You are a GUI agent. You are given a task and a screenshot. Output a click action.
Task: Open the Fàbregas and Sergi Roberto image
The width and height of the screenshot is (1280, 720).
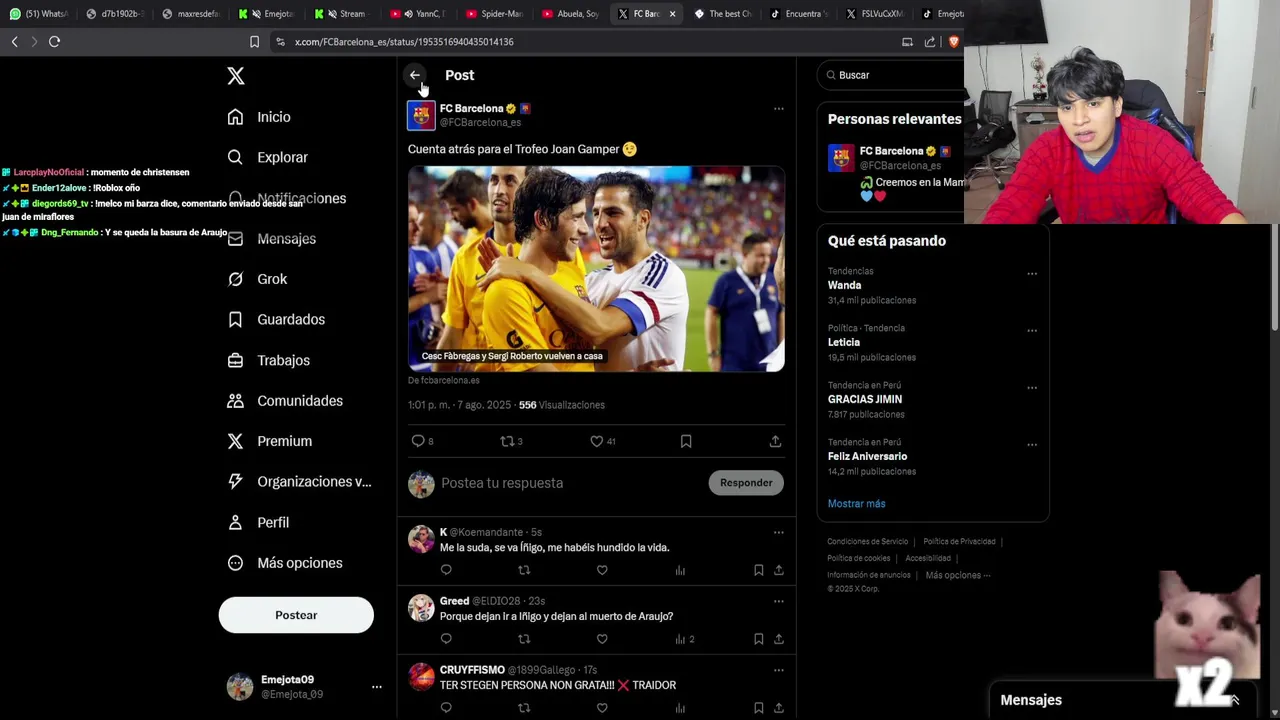click(596, 269)
